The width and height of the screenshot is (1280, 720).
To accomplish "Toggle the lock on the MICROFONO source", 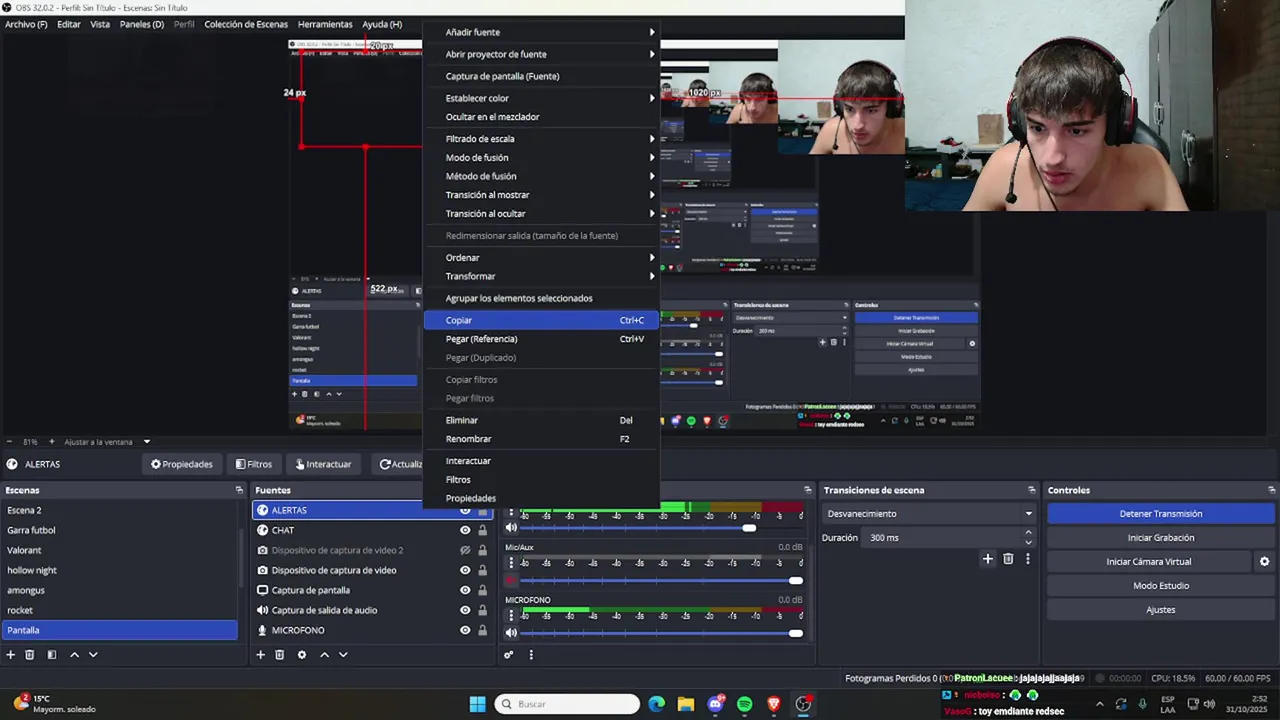I will point(482,630).
